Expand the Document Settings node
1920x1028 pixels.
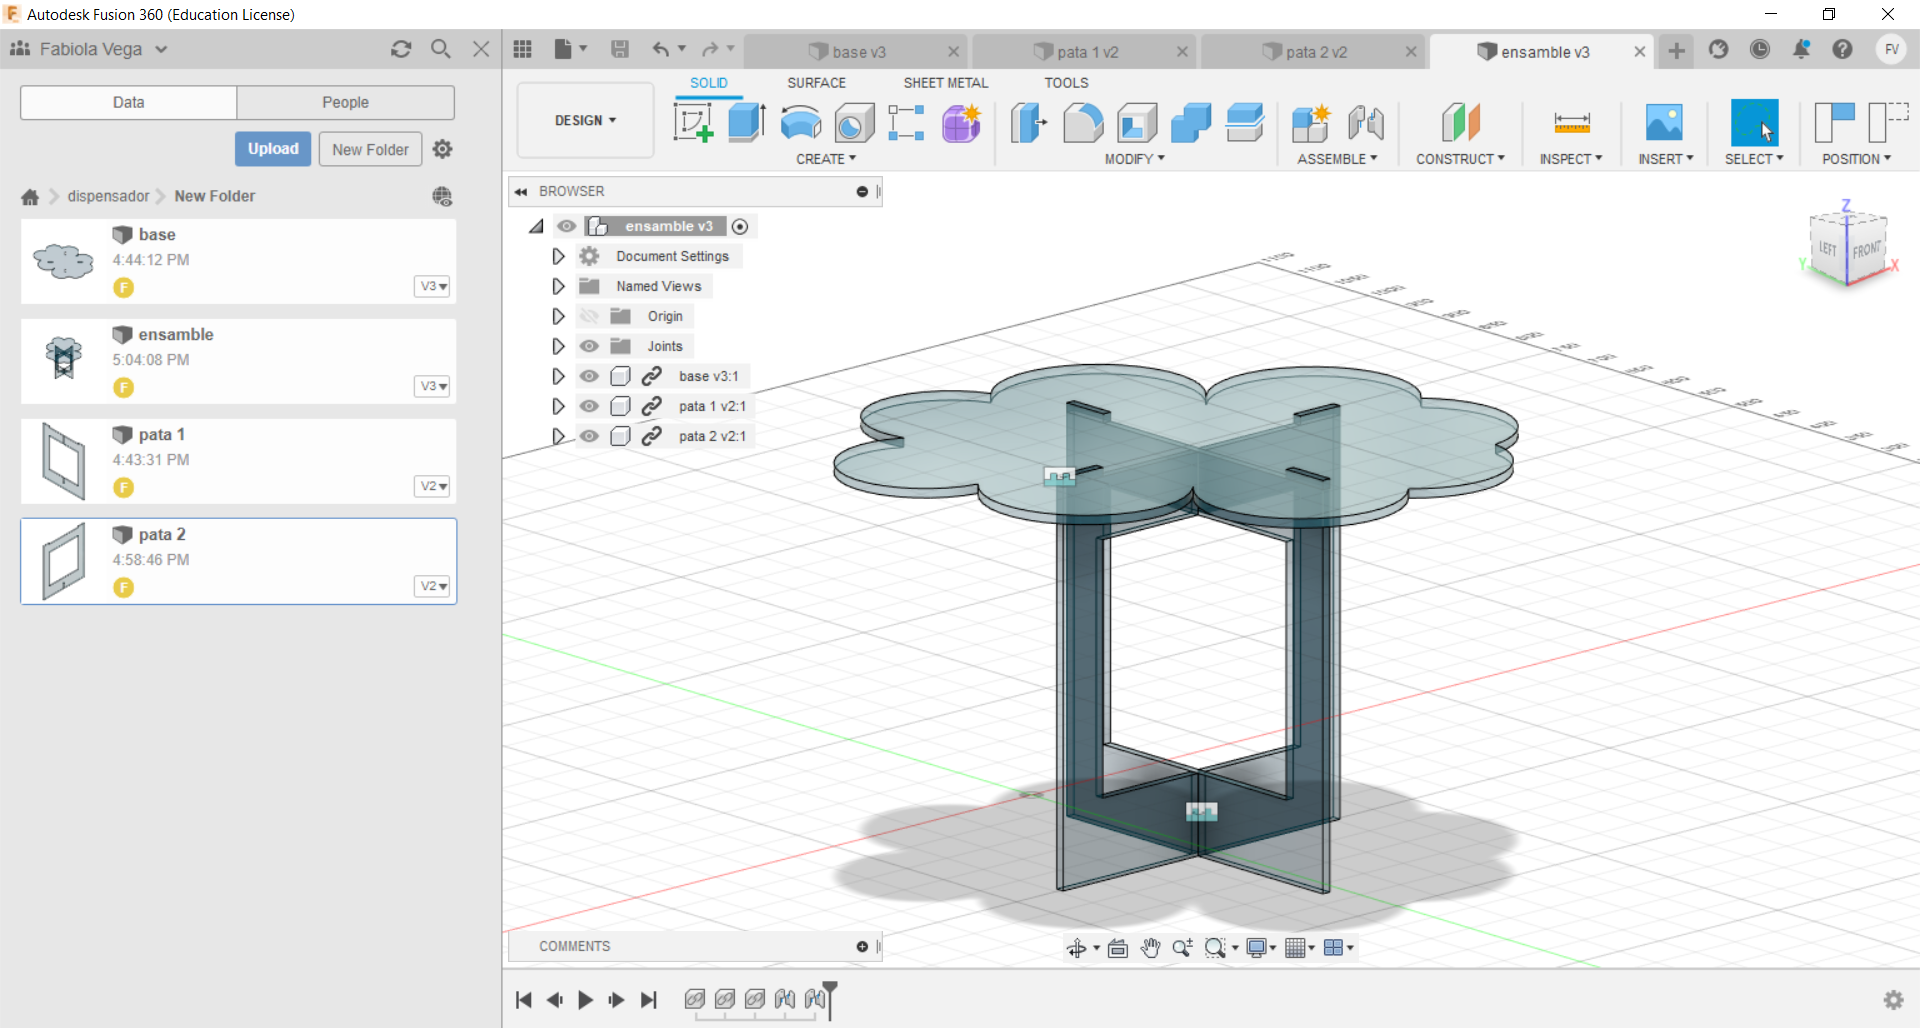(558, 256)
